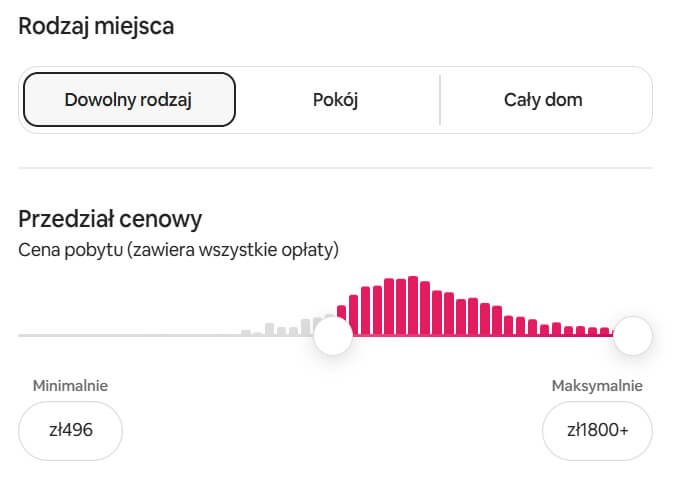
Task: Click the rightmost pink histogram bar
Action: click(x=604, y=331)
